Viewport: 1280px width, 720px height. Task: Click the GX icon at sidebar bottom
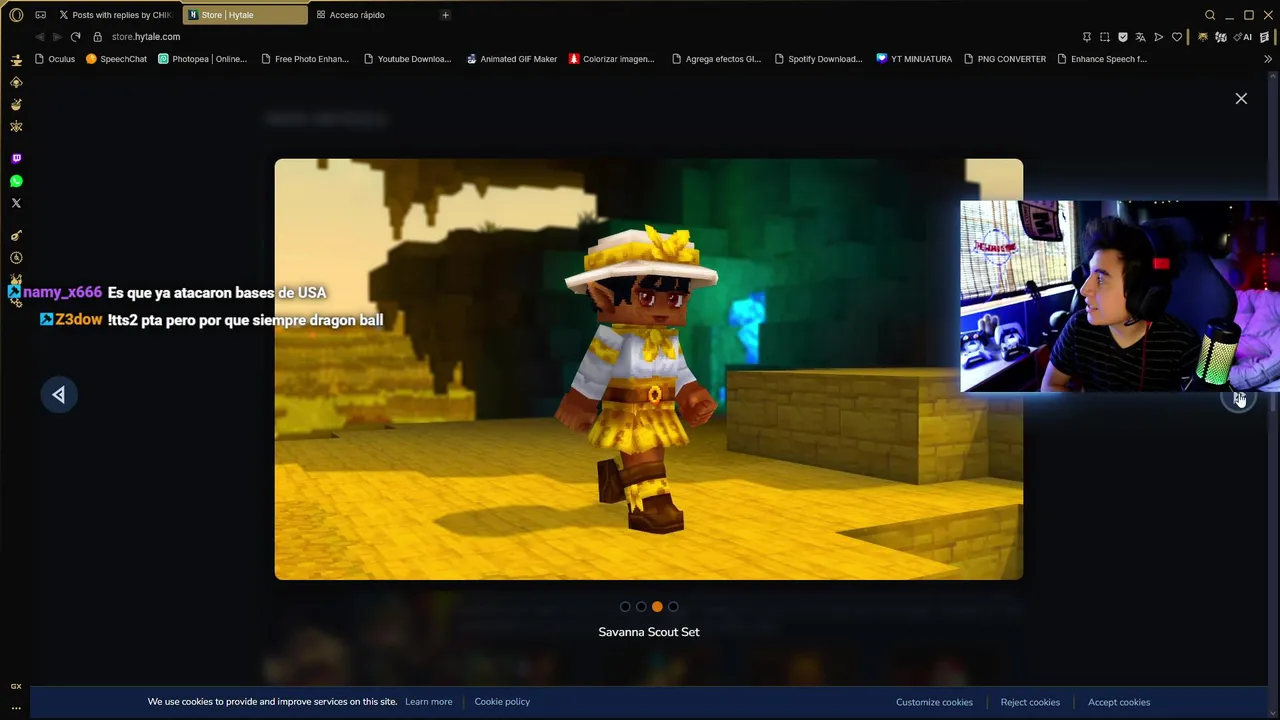(16, 686)
